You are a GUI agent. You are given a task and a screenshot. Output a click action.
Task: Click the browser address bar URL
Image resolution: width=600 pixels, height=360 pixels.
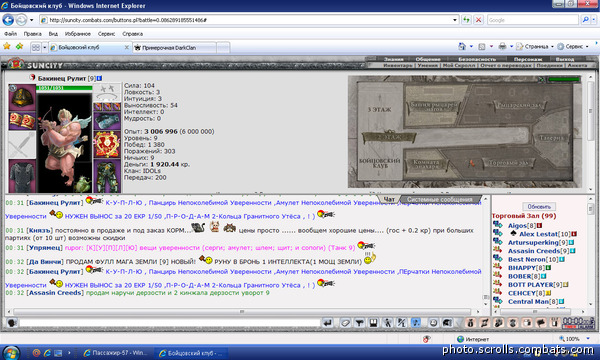click(128, 20)
